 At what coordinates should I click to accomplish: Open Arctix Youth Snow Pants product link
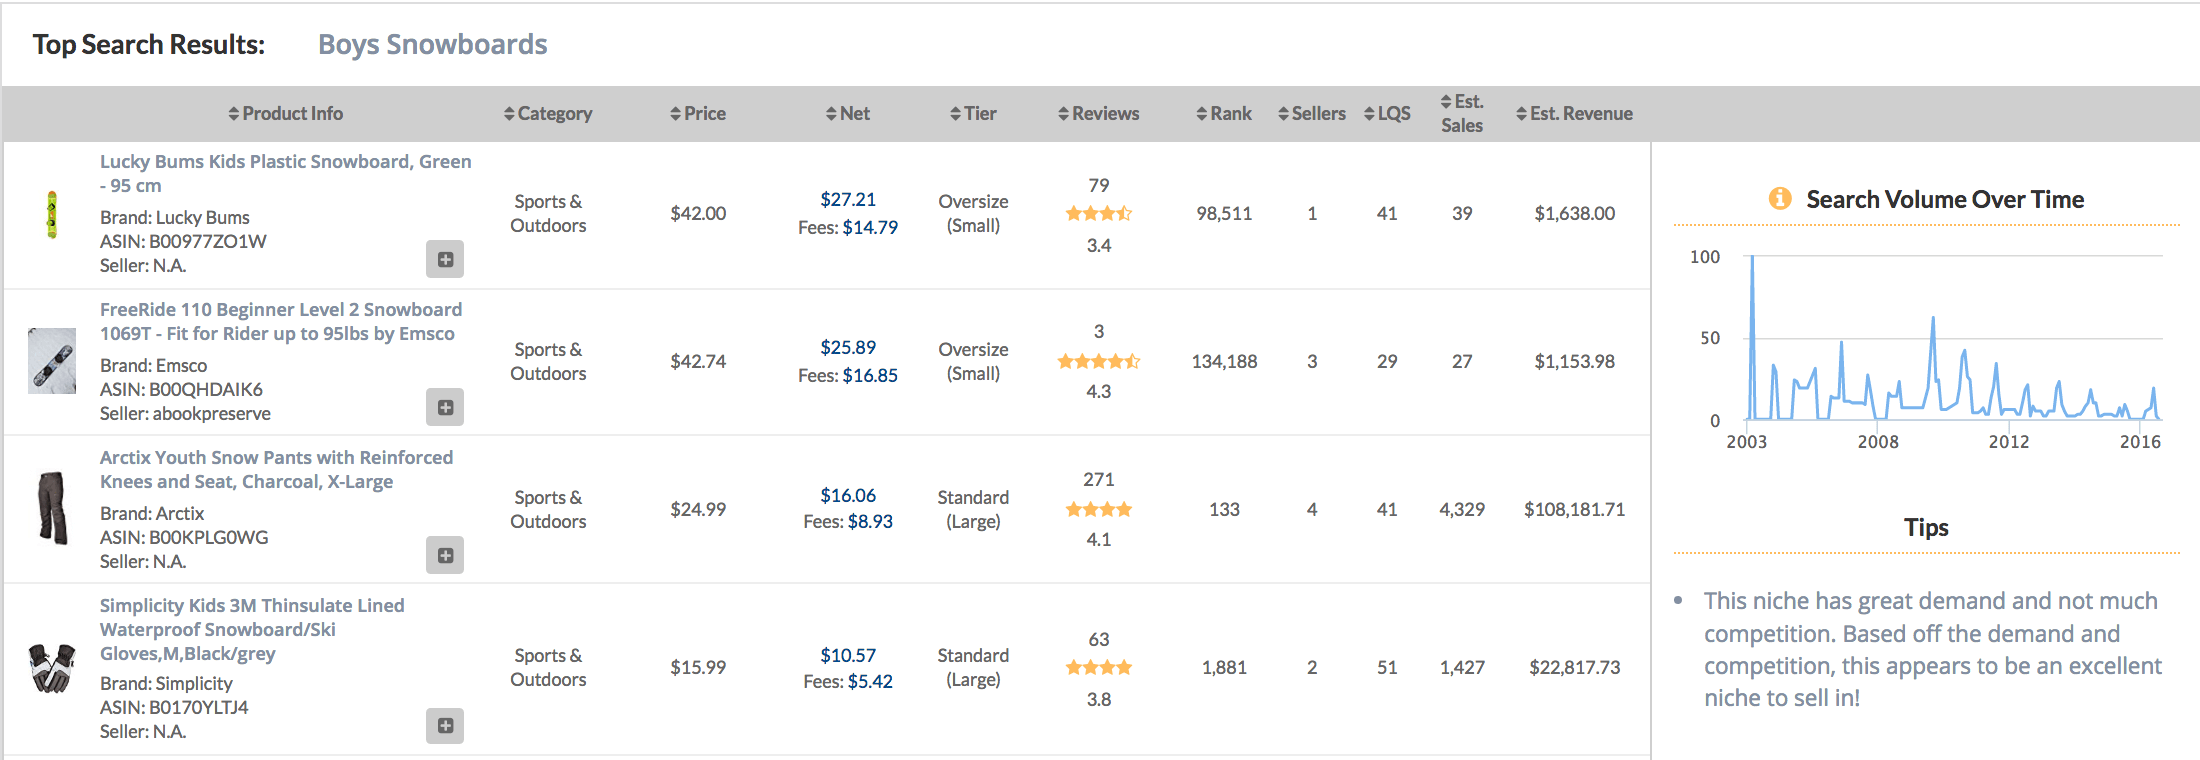pos(277,469)
